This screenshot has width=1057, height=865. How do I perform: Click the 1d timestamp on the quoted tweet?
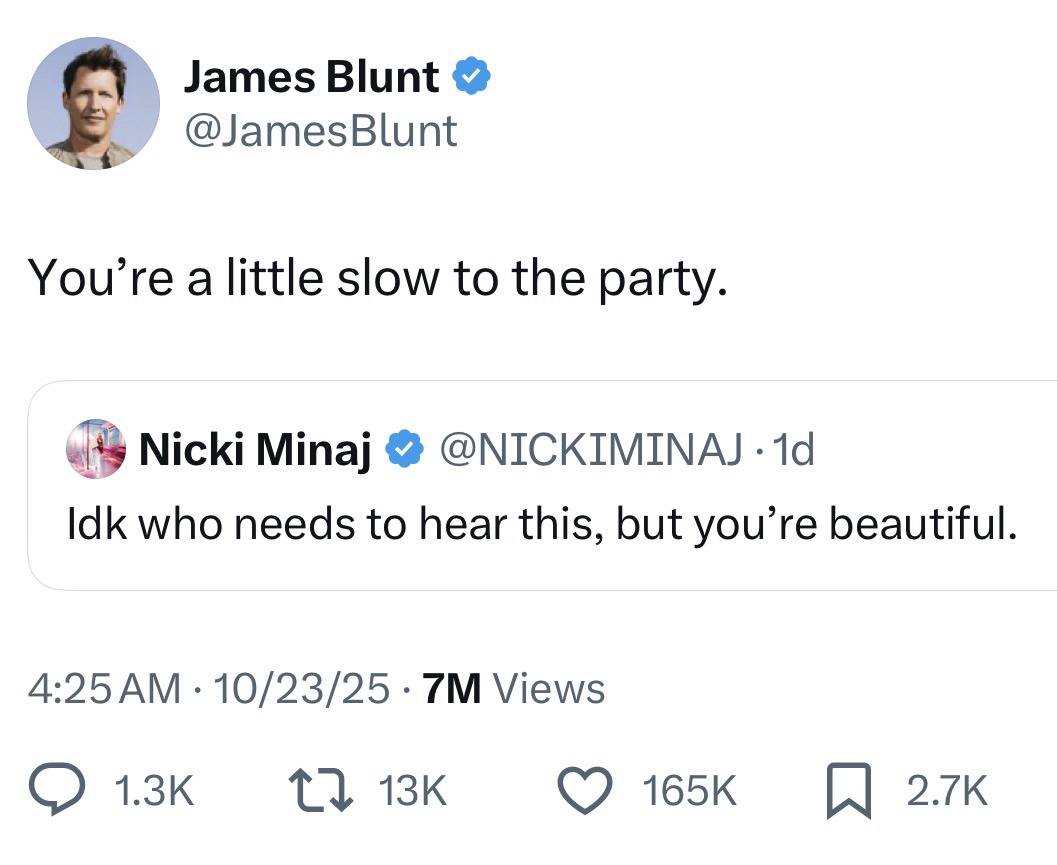click(793, 451)
